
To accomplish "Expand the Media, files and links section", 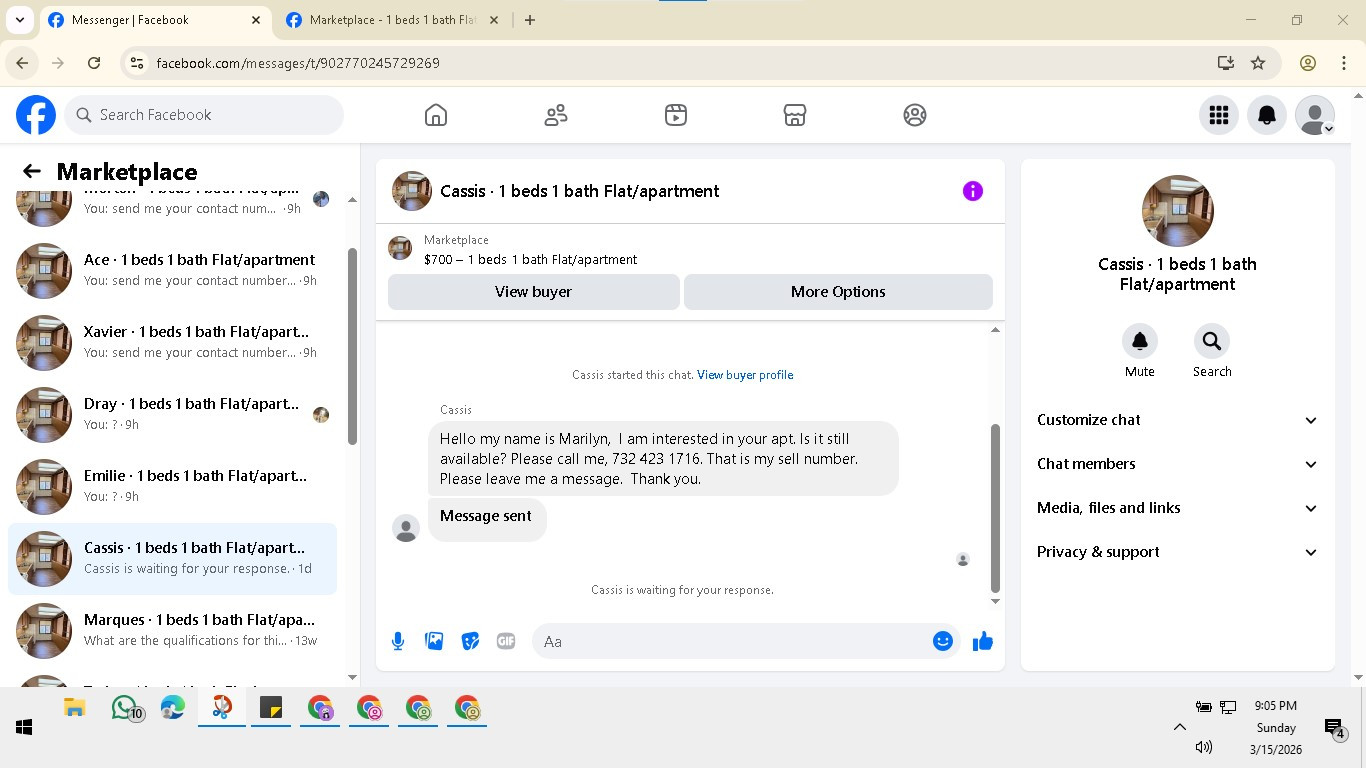I will 1177,508.
